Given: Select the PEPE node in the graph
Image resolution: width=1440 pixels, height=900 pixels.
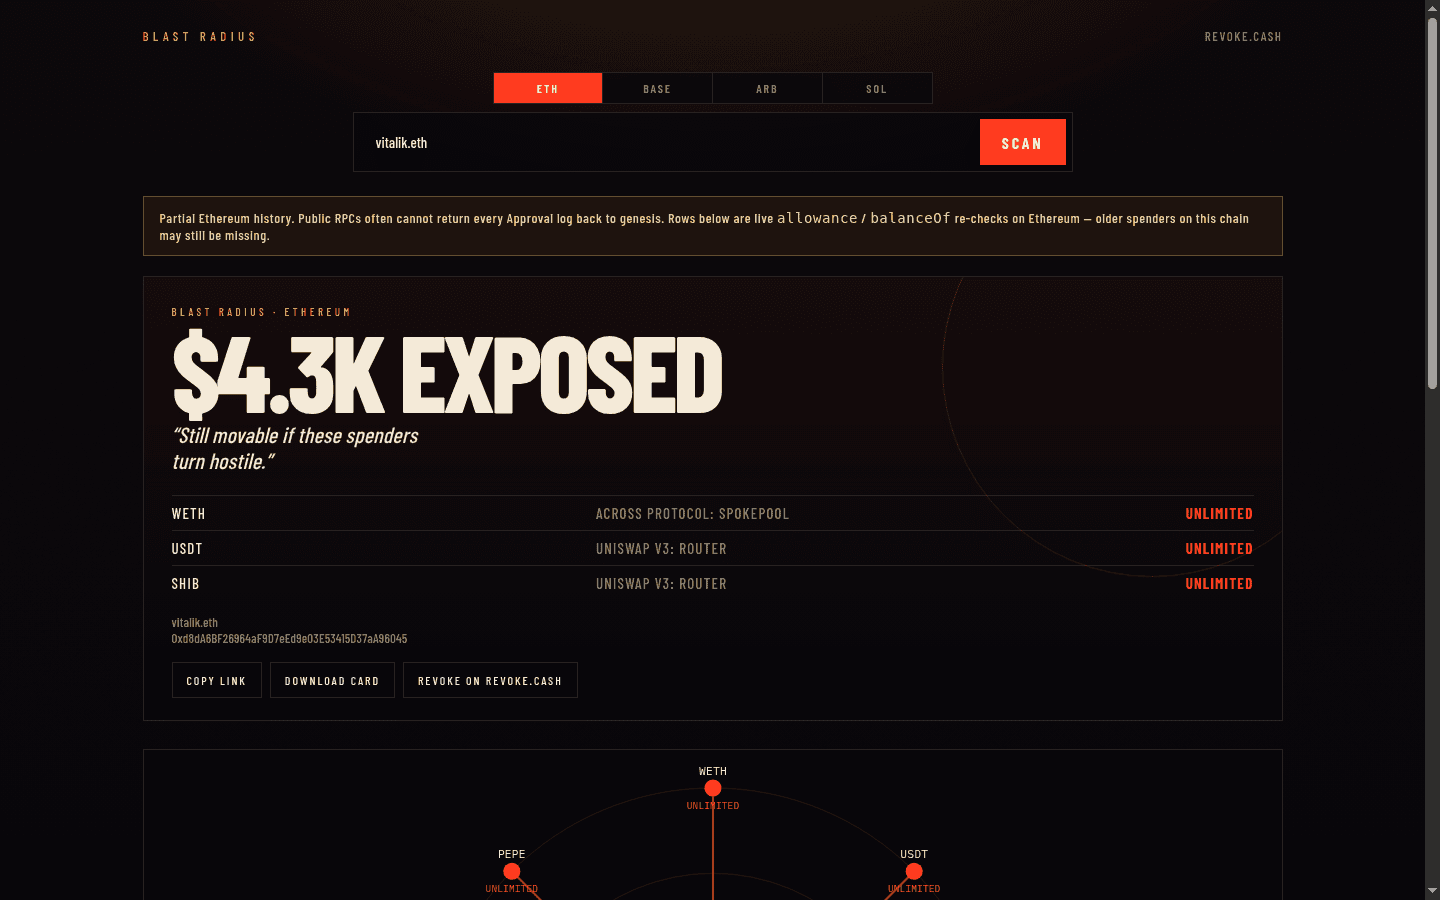Looking at the screenshot, I should point(512,871).
